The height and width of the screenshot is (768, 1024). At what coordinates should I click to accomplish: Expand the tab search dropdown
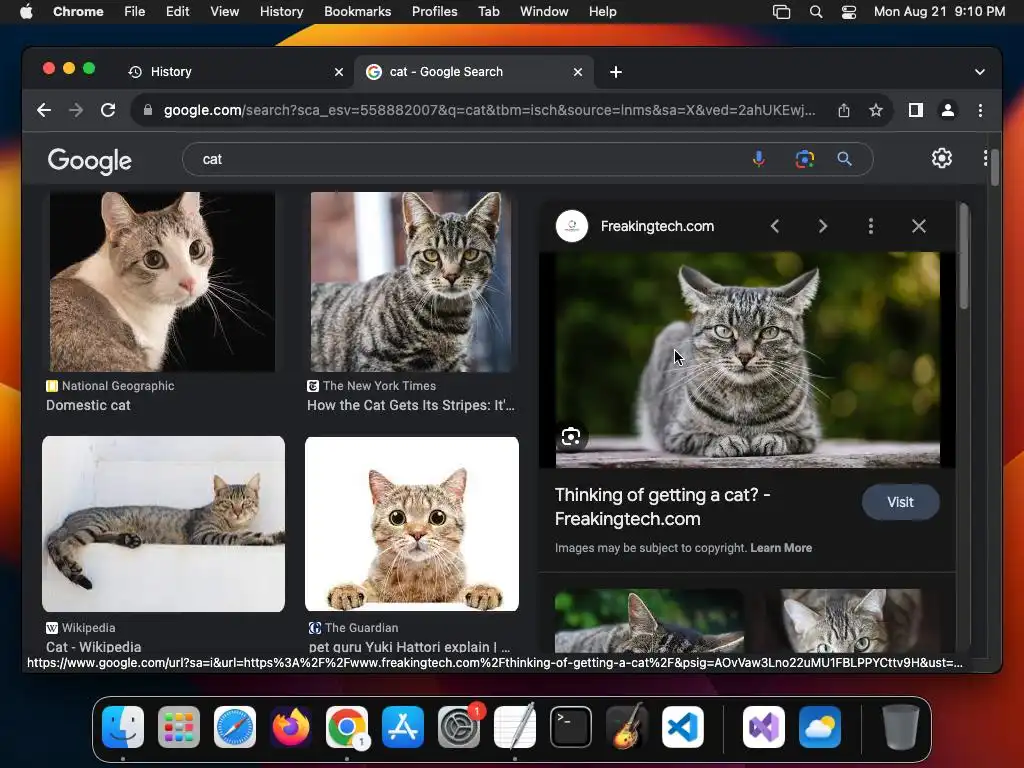(980, 72)
